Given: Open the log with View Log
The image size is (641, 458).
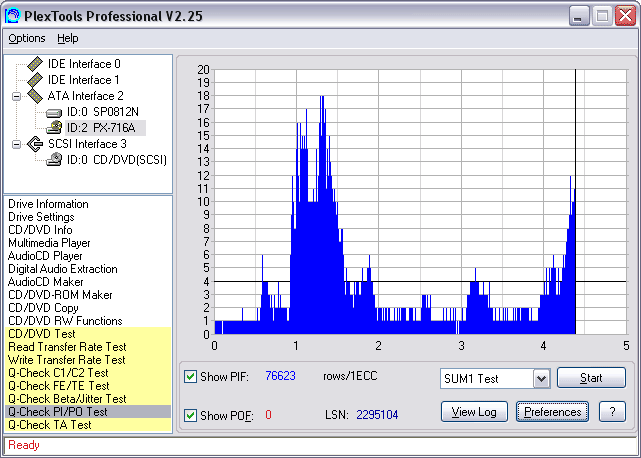Looking at the screenshot, I should [474, 412].
